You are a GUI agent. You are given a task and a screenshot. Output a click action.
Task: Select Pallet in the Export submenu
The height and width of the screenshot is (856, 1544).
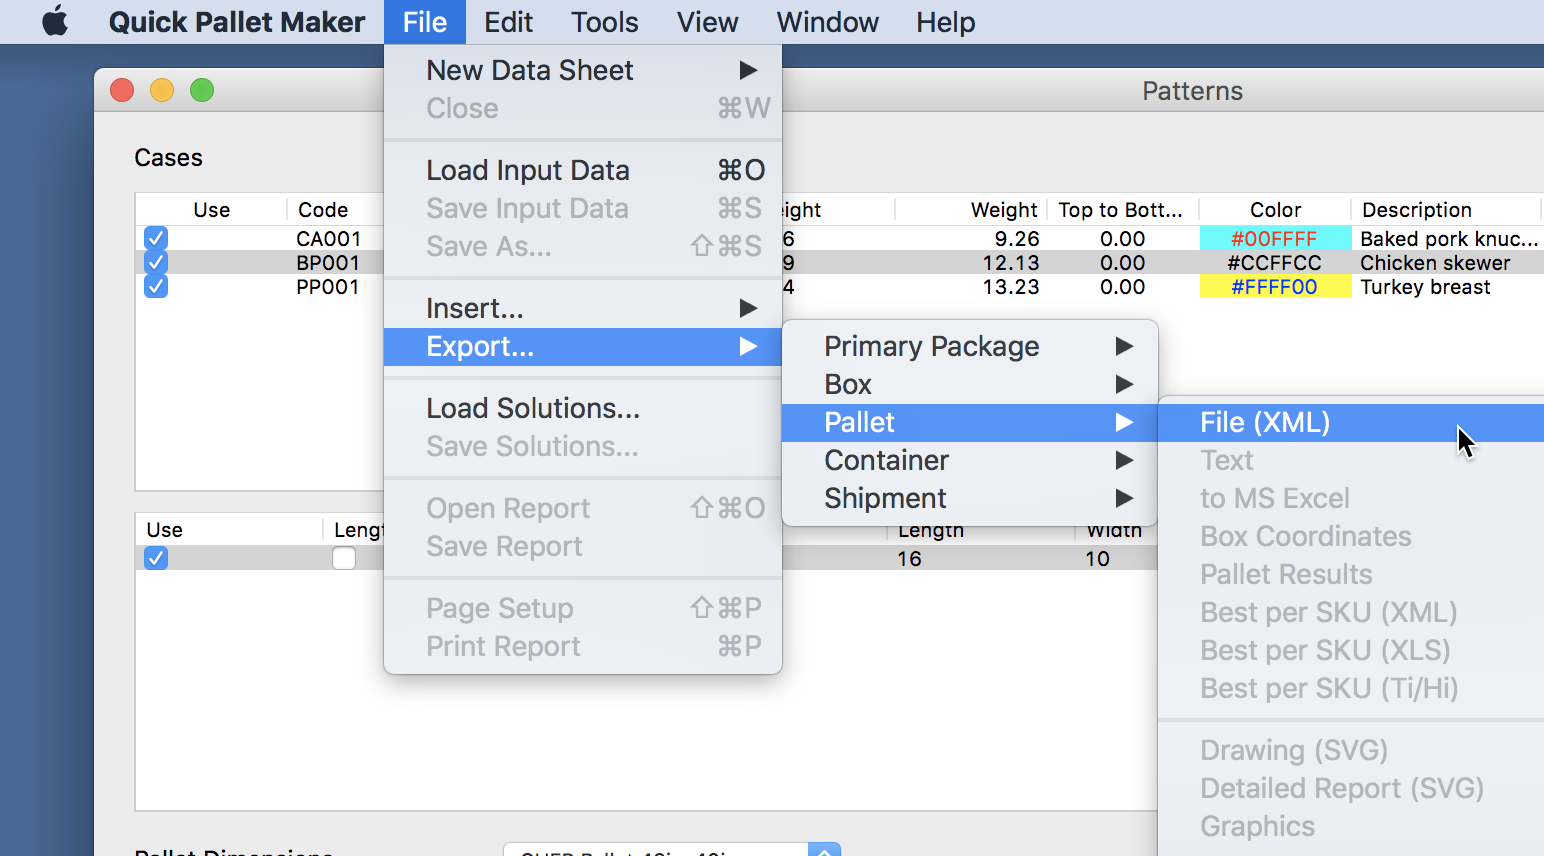970,422
